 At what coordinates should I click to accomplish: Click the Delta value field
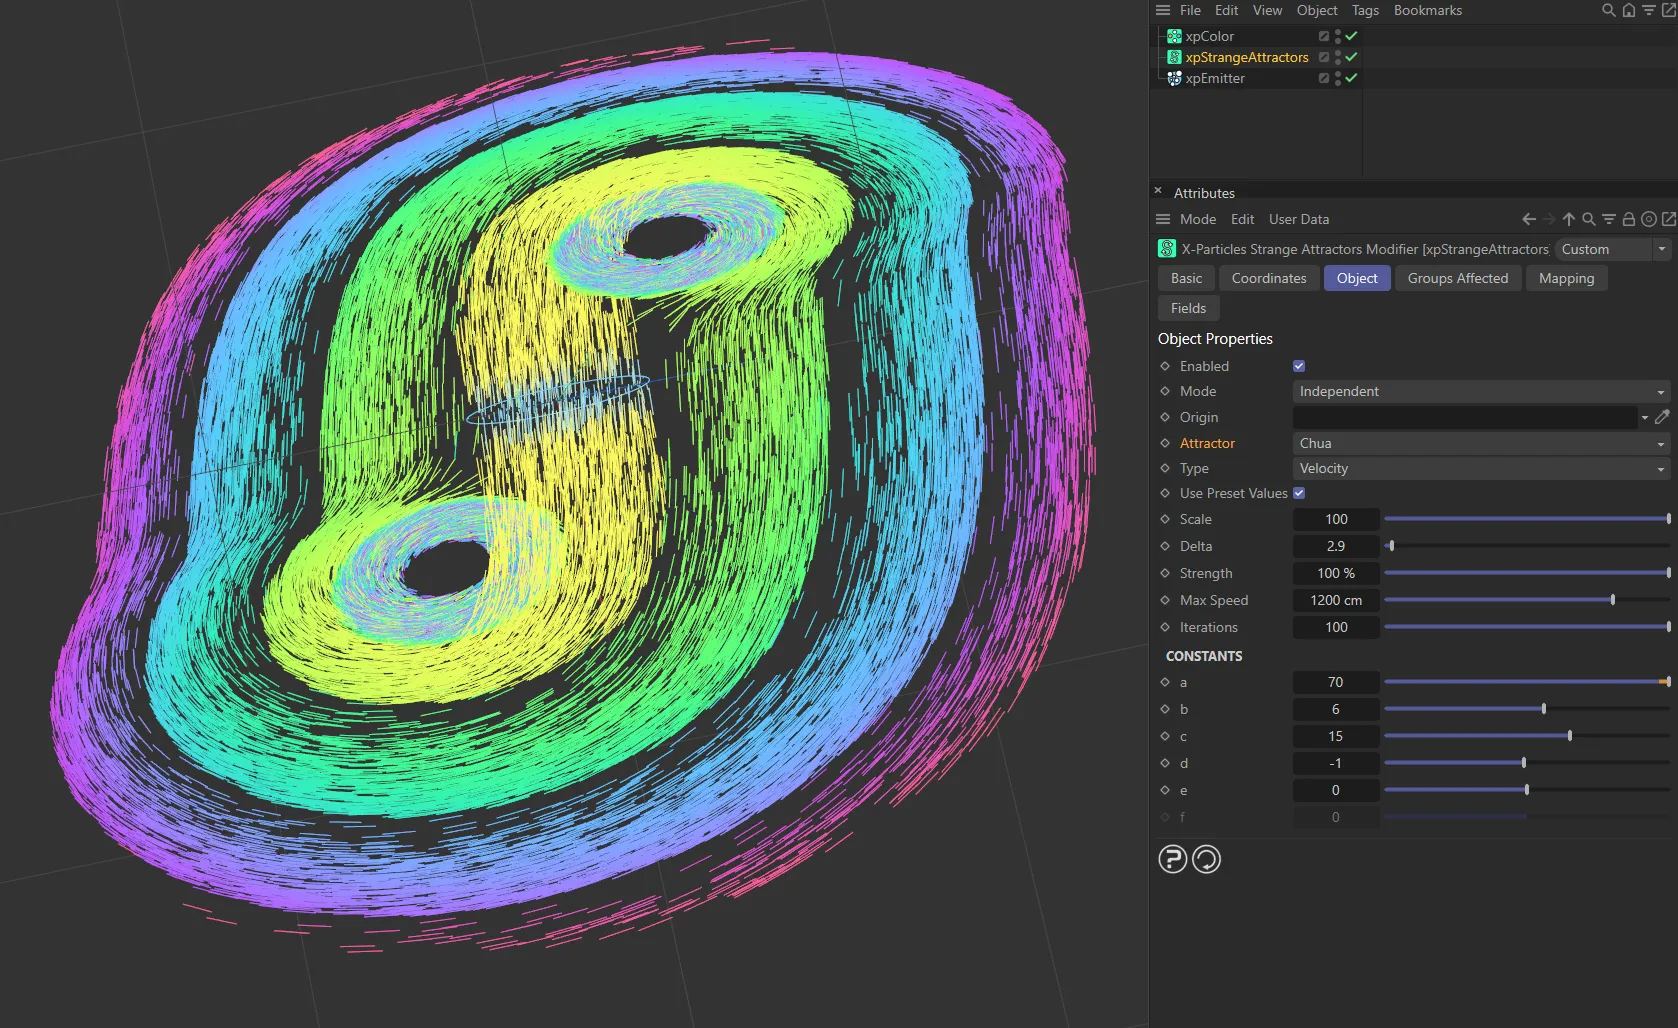click(x=1336, y=546)
